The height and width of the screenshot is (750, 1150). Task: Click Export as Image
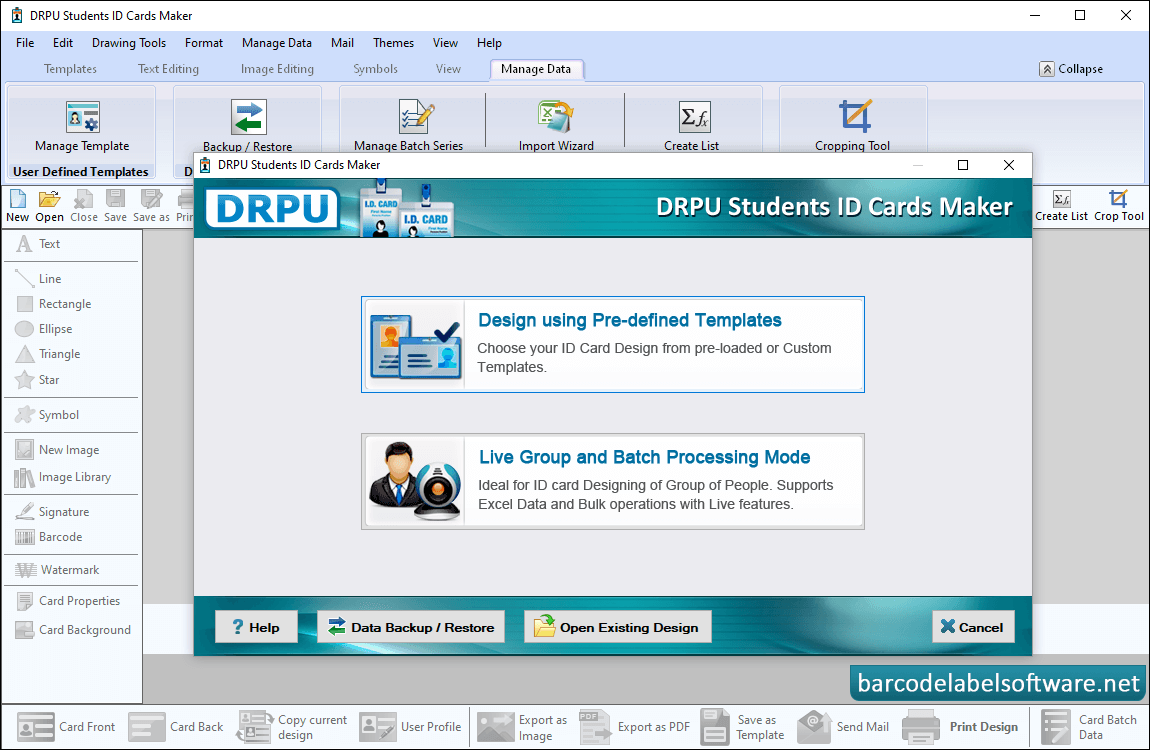522,727
